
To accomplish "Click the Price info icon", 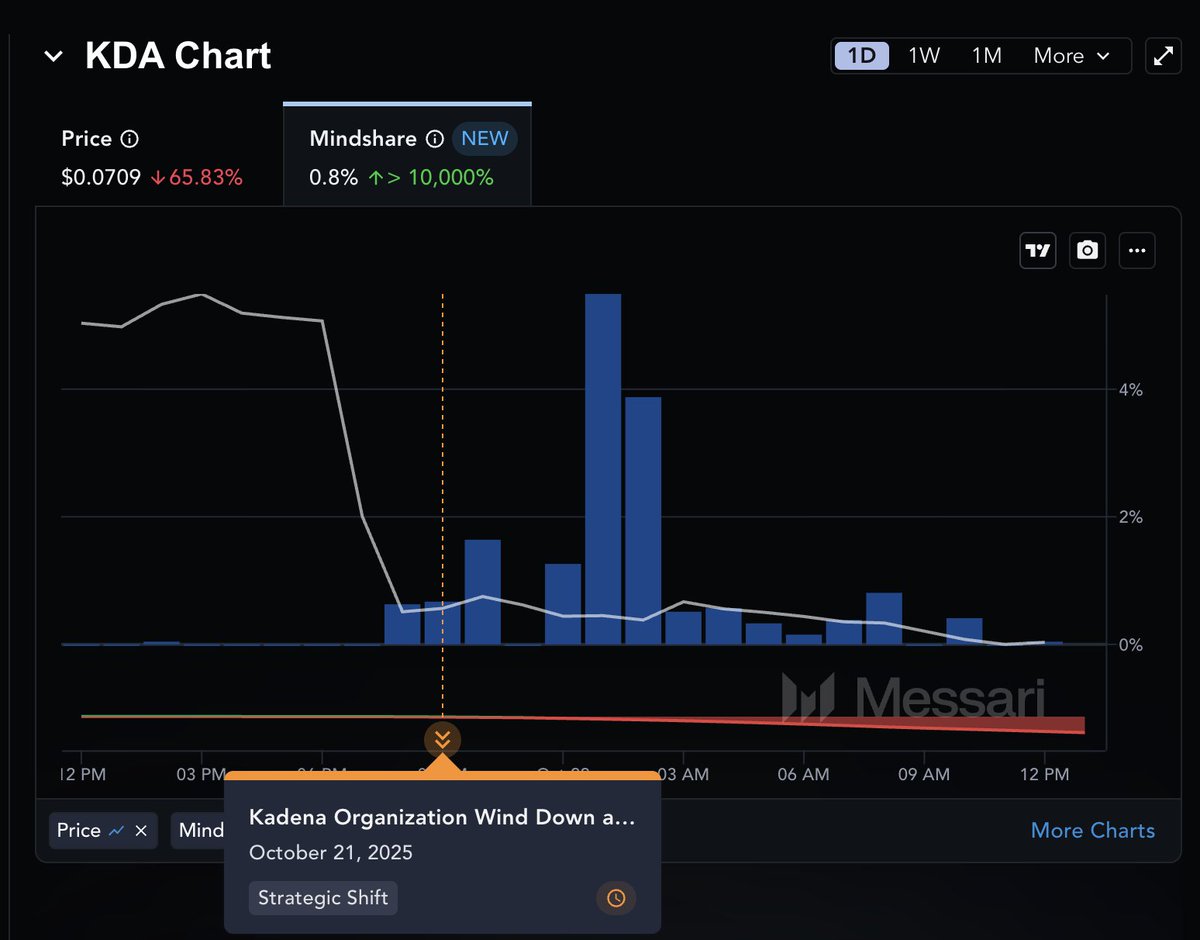I will click(129, 139).
